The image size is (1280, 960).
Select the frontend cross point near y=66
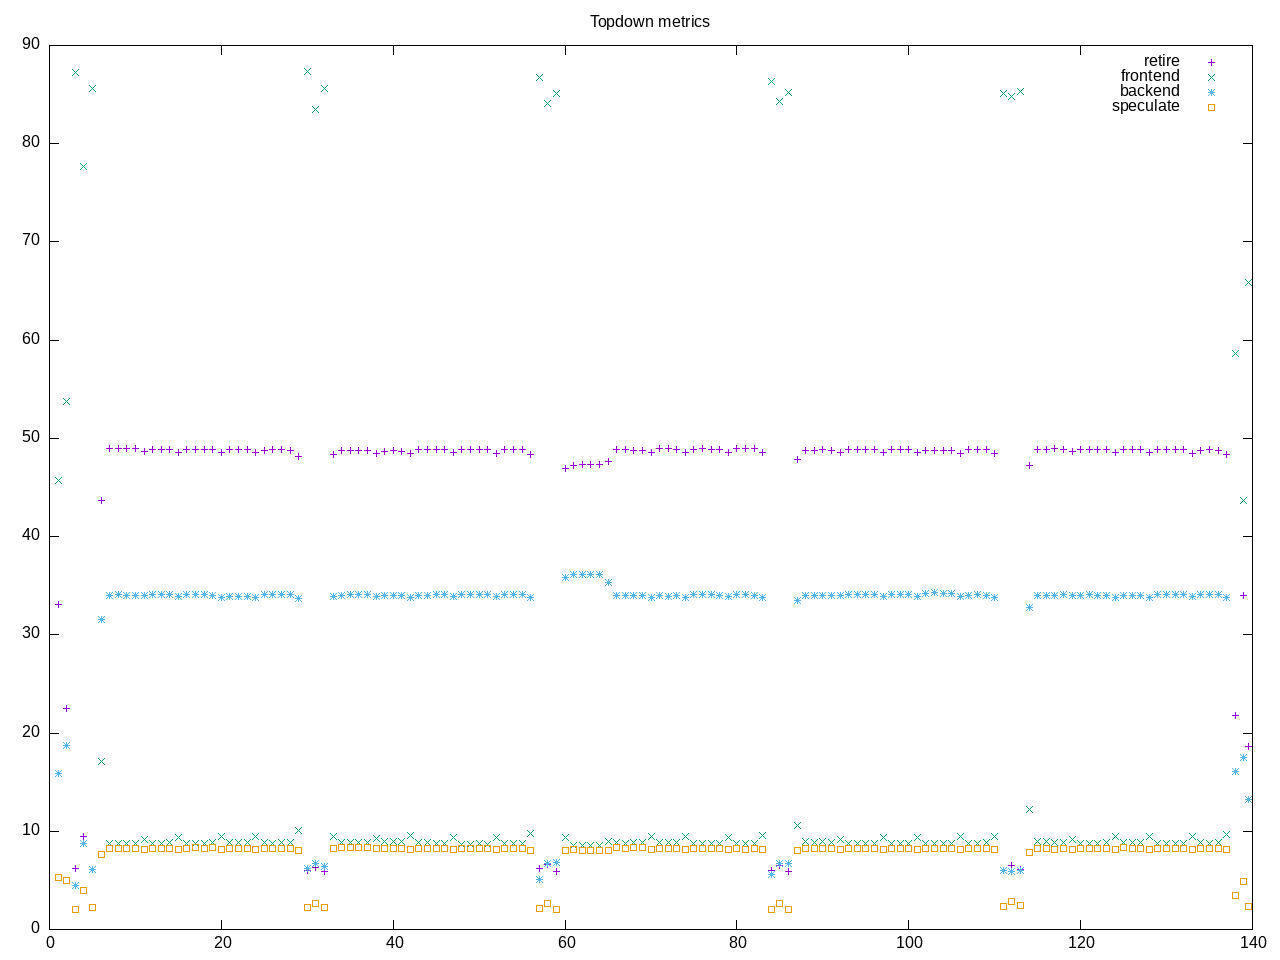[1248, 283]
